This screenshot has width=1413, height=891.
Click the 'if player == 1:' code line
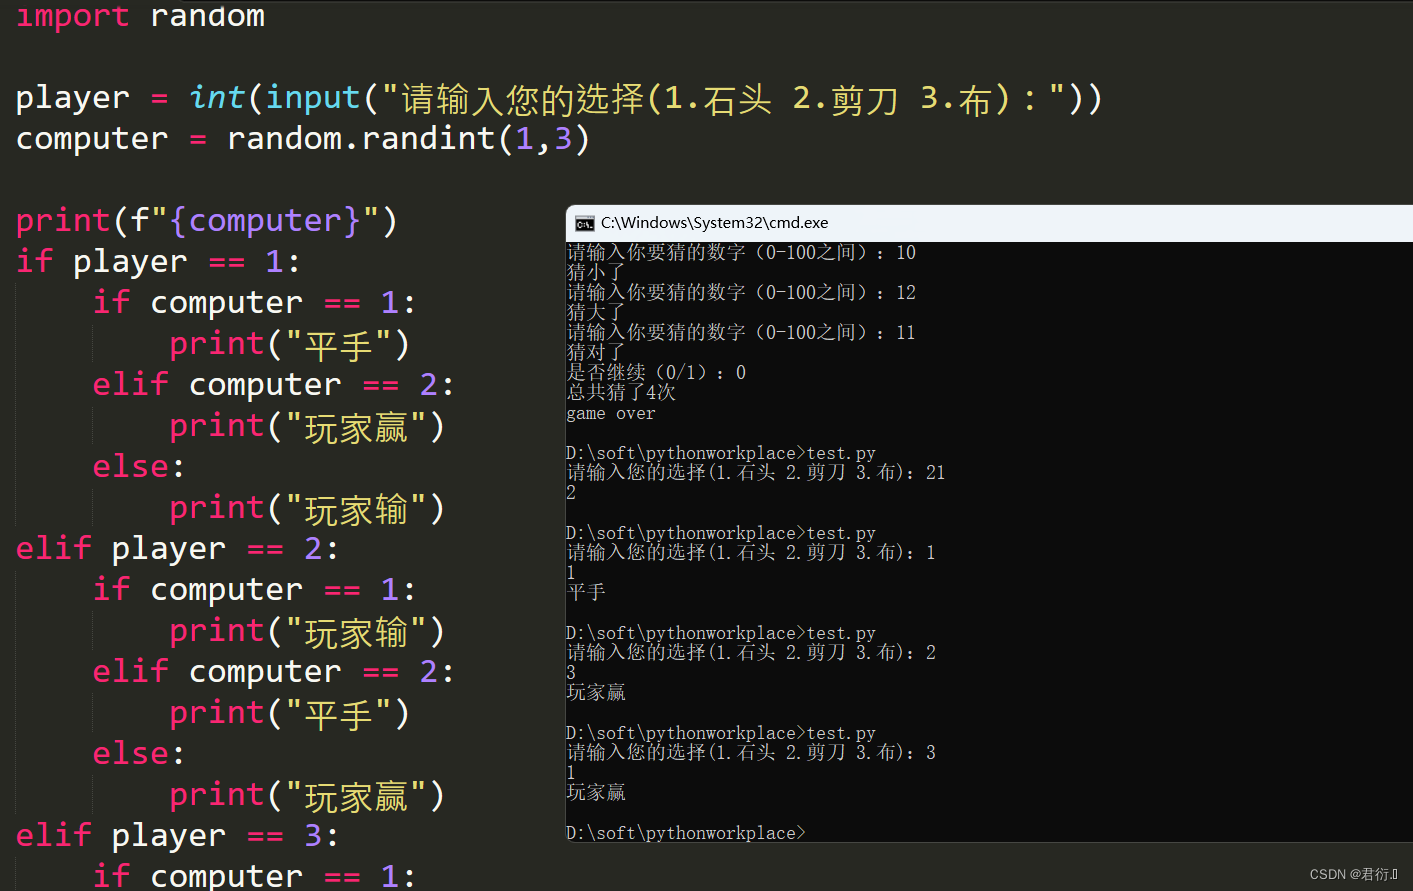pyautogui.click(x=158, y=262)
